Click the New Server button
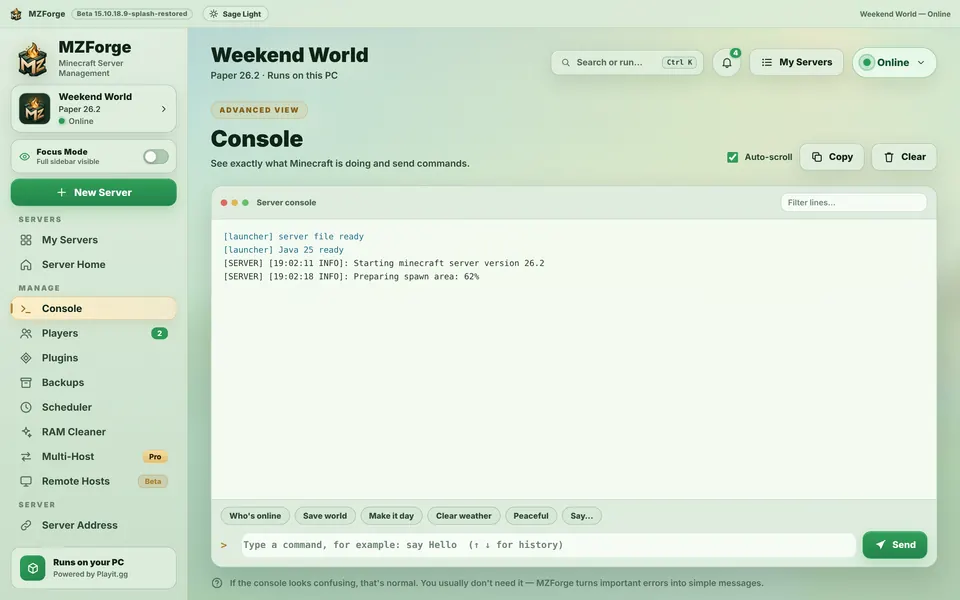The height and width of the screenshot is (600, 960). click(x=94, y=192)
